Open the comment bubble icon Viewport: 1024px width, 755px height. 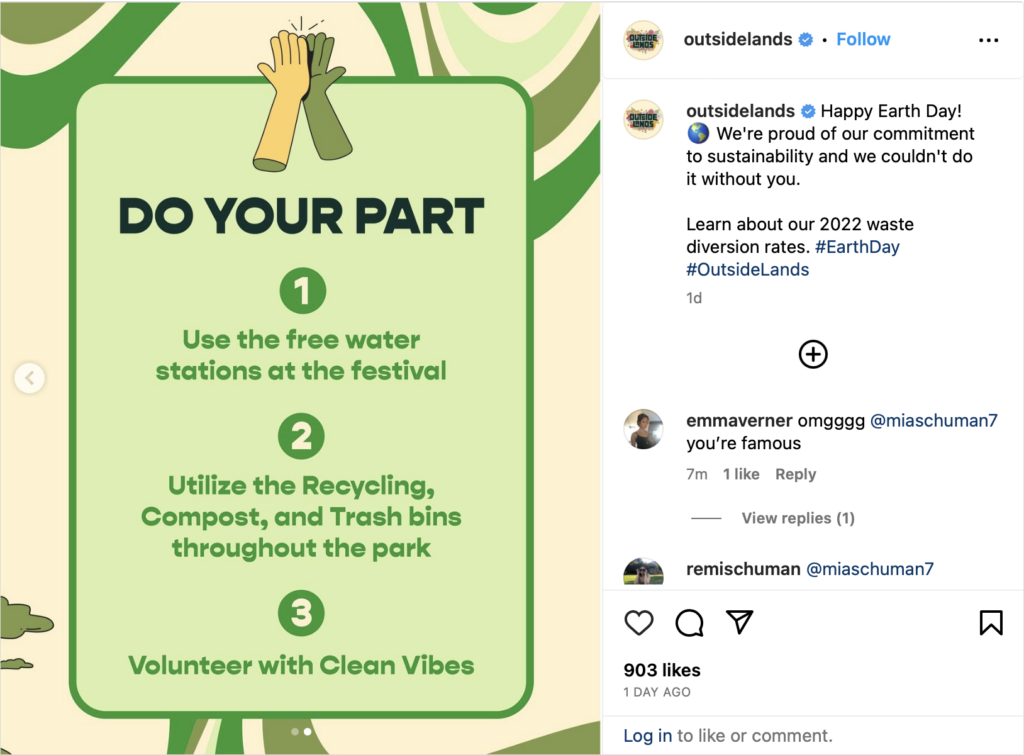point(689,623)
